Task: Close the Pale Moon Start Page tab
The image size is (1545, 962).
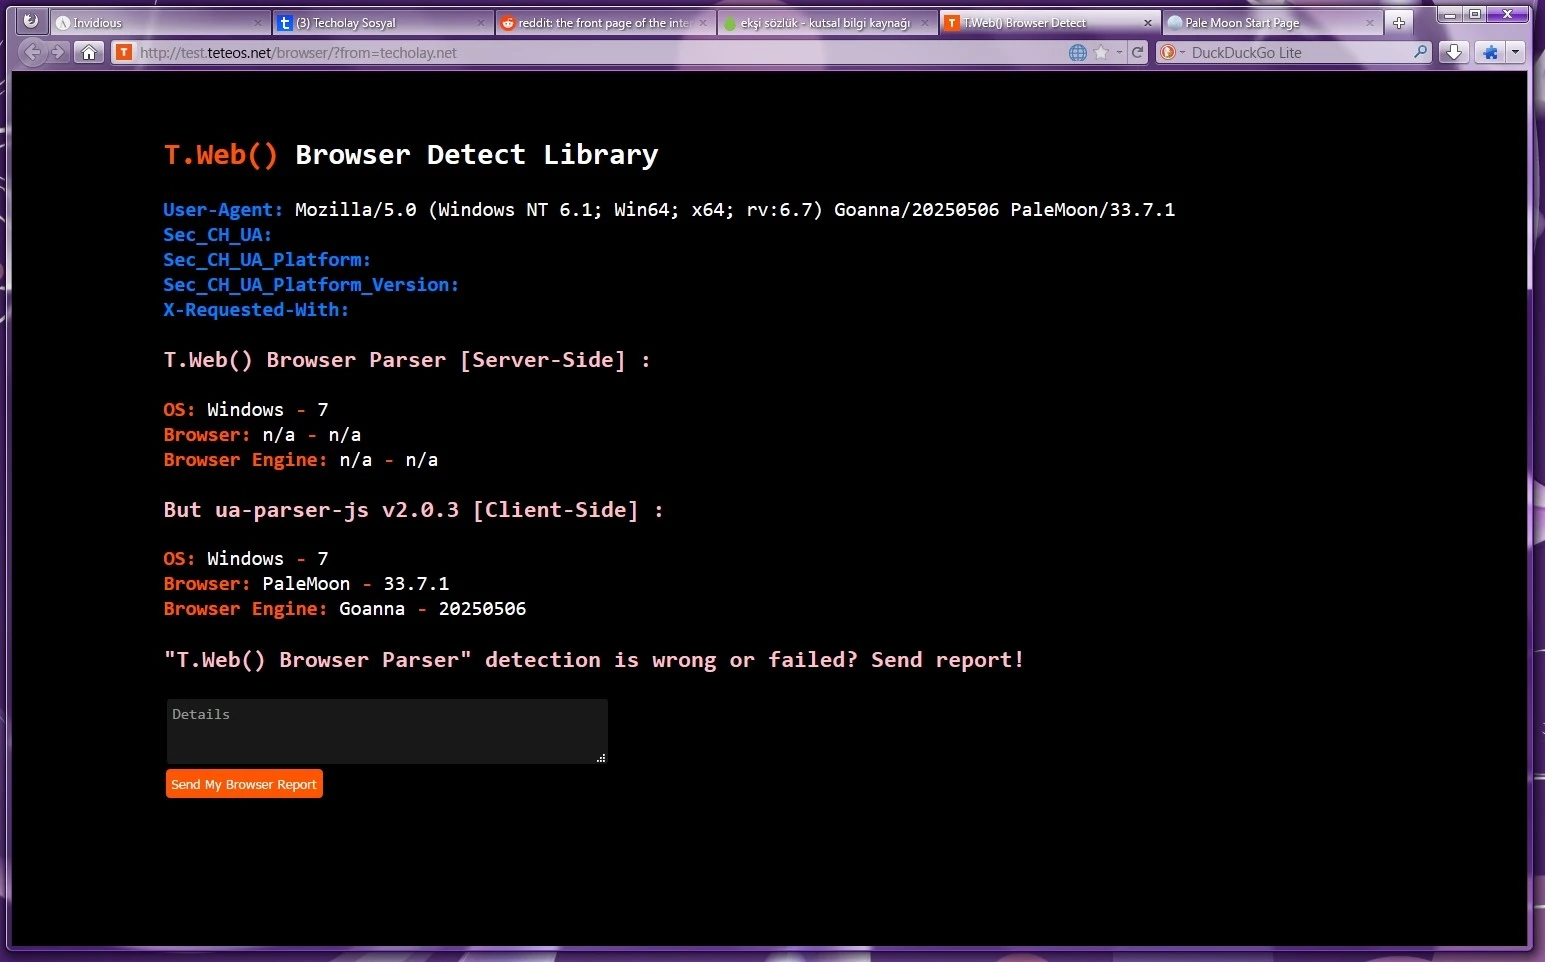Action: (1369, 23)
